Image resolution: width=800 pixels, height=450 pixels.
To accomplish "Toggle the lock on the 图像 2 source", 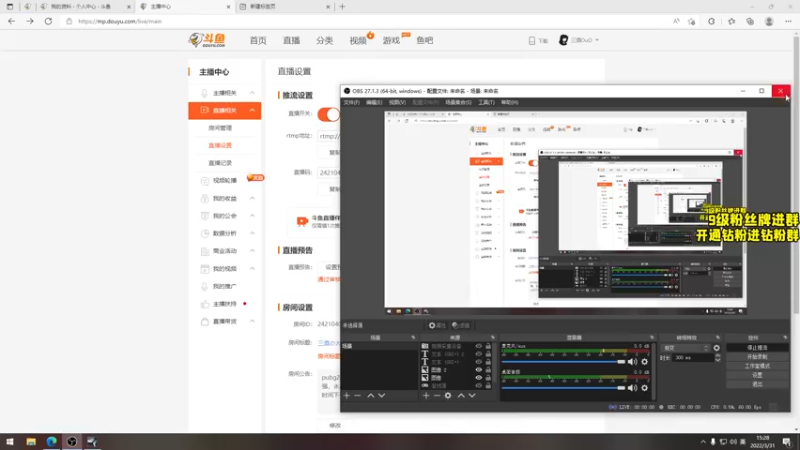I will point(488,369).
